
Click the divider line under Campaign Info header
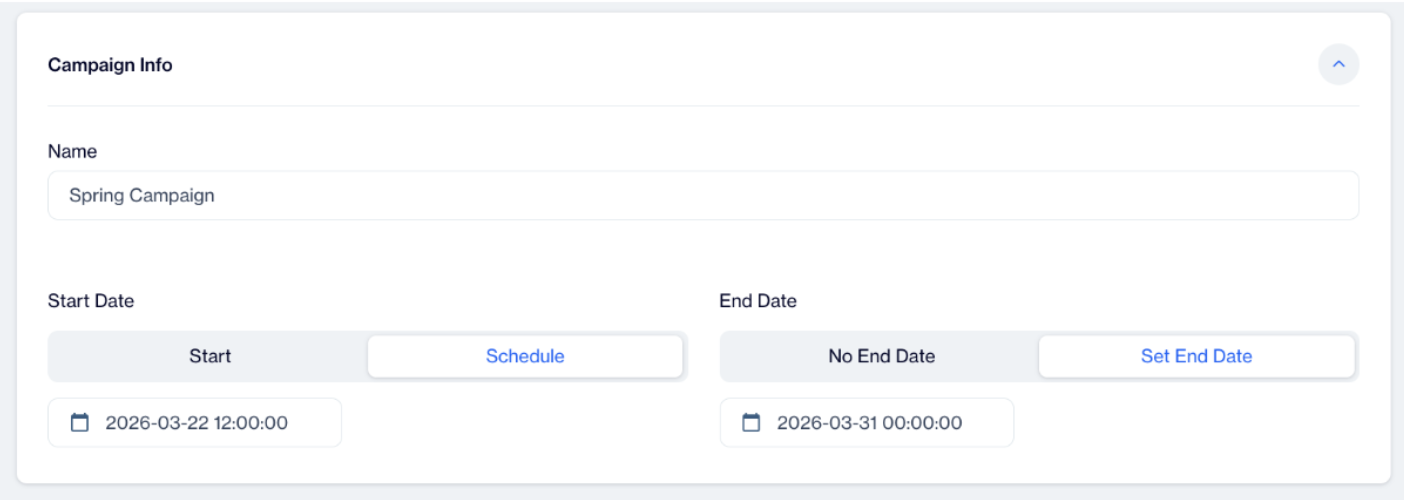[x=703, y=105]
